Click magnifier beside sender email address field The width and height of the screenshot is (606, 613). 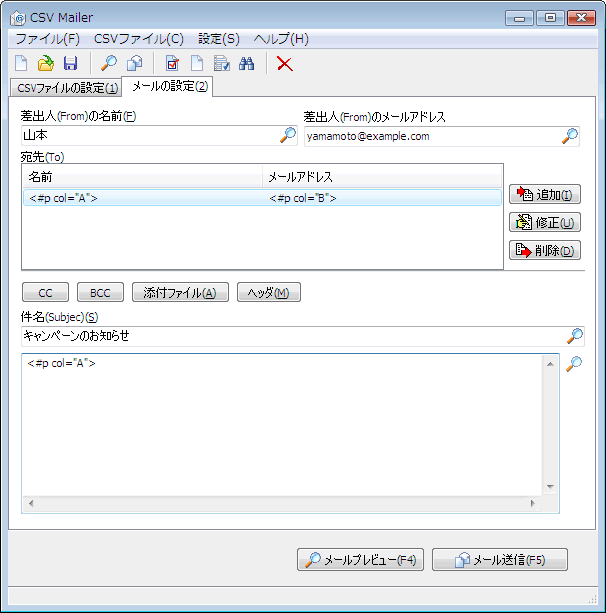click(570, 136)
